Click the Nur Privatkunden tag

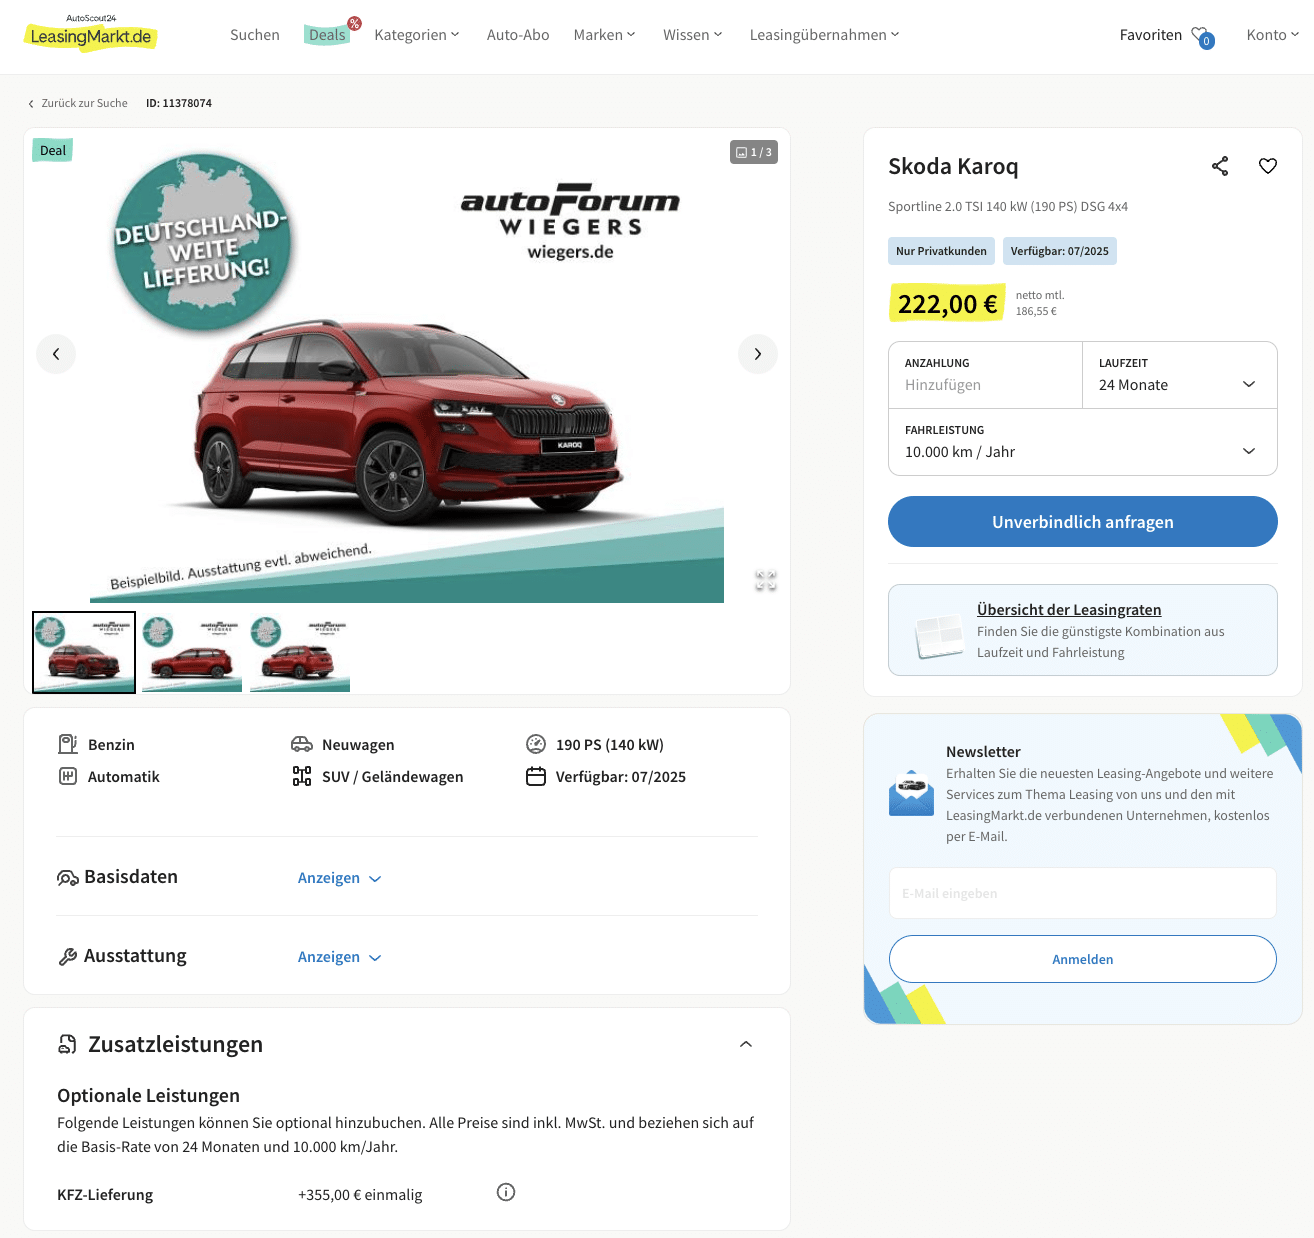pos(941,251)
